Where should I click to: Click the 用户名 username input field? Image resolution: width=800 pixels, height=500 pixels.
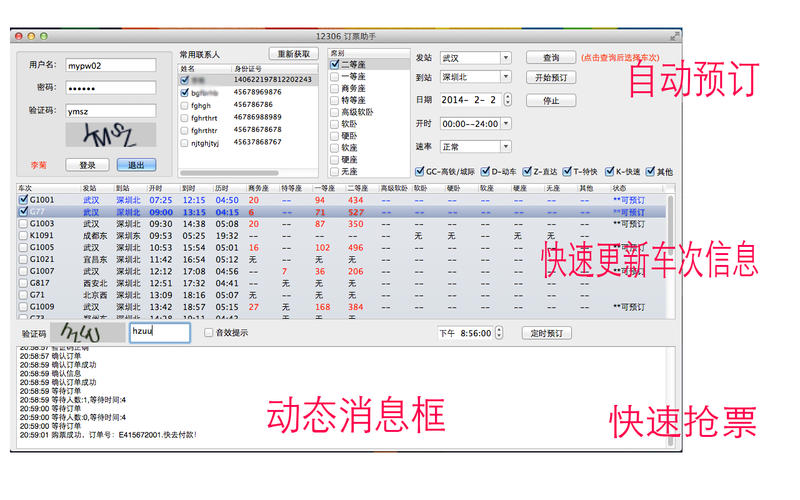[111, 65]
